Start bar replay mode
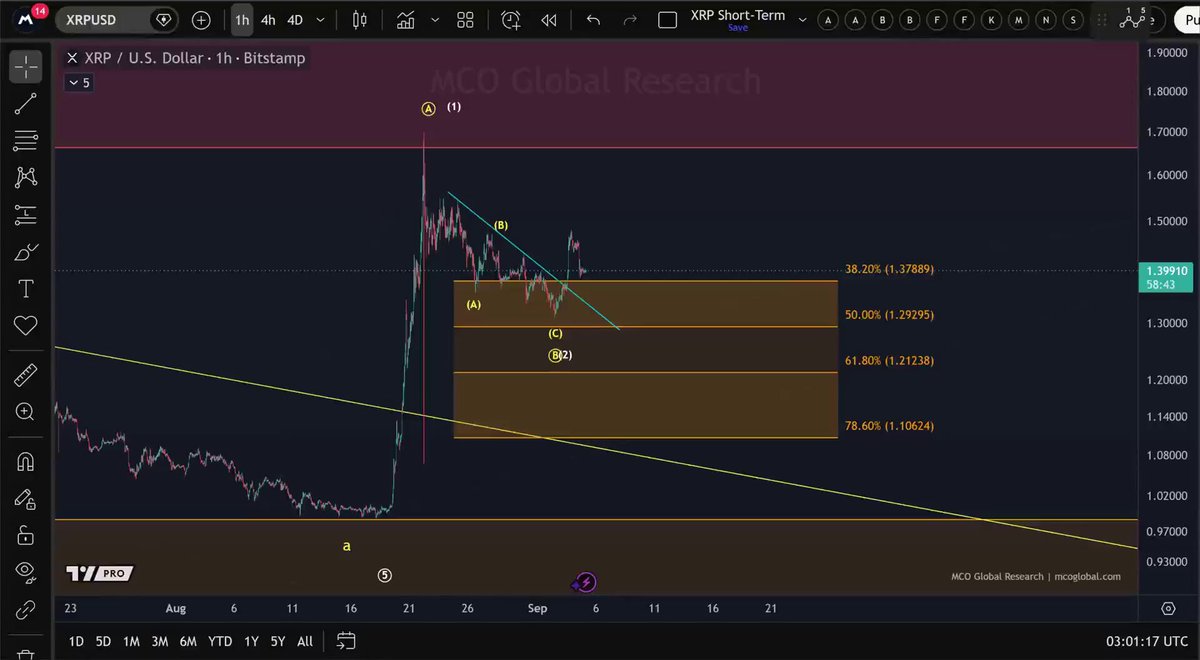1200x660 pixels. pyautogui.click(x=549, y=20)
